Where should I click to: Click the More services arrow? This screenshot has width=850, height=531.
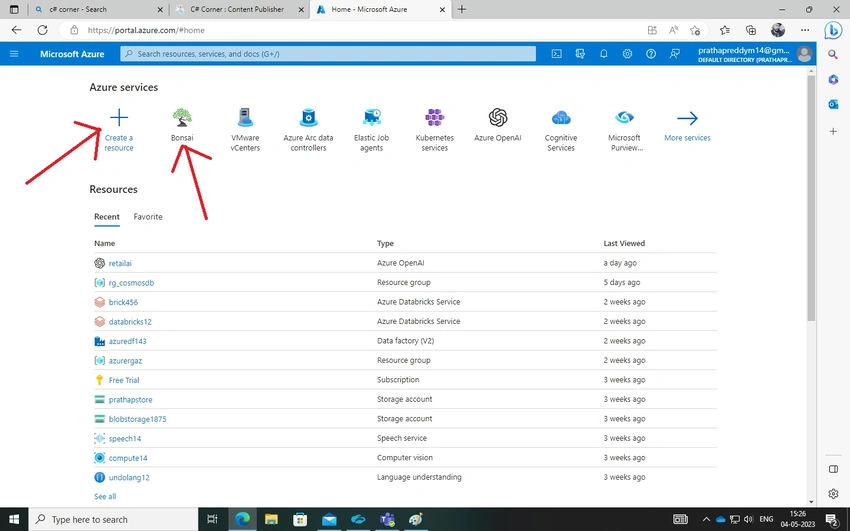(x=687, y=118)
